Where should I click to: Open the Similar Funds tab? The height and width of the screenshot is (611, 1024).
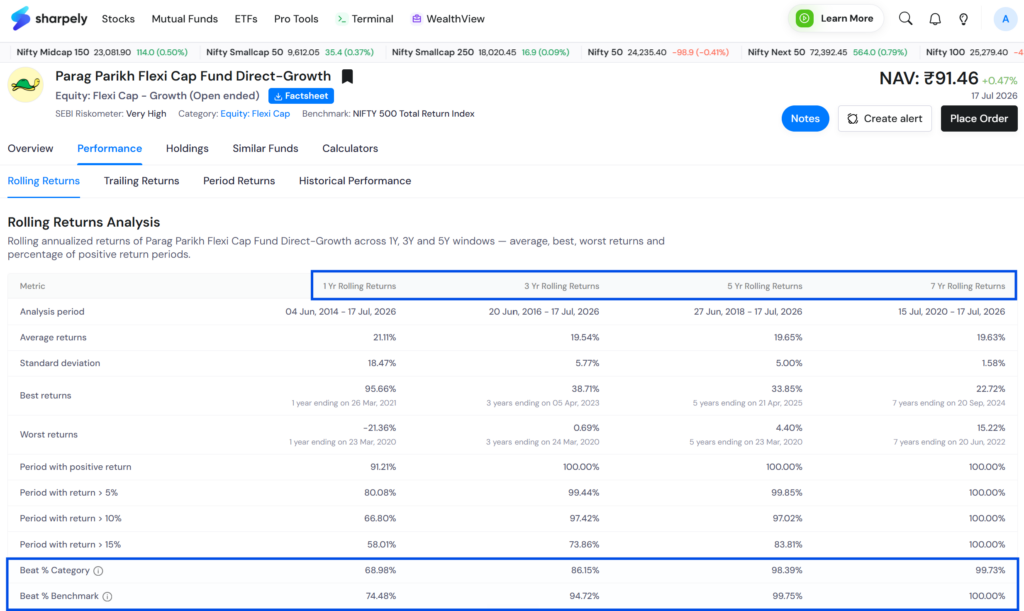click(x=265, y=148)
